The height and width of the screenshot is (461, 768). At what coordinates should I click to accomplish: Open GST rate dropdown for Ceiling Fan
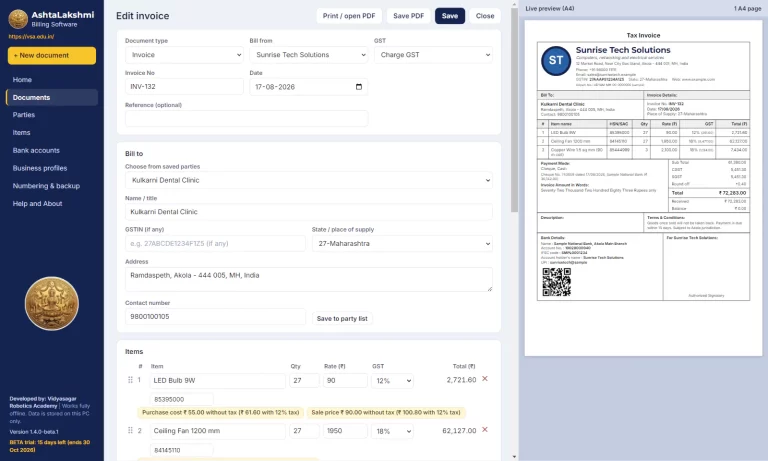tap(392, 432)
